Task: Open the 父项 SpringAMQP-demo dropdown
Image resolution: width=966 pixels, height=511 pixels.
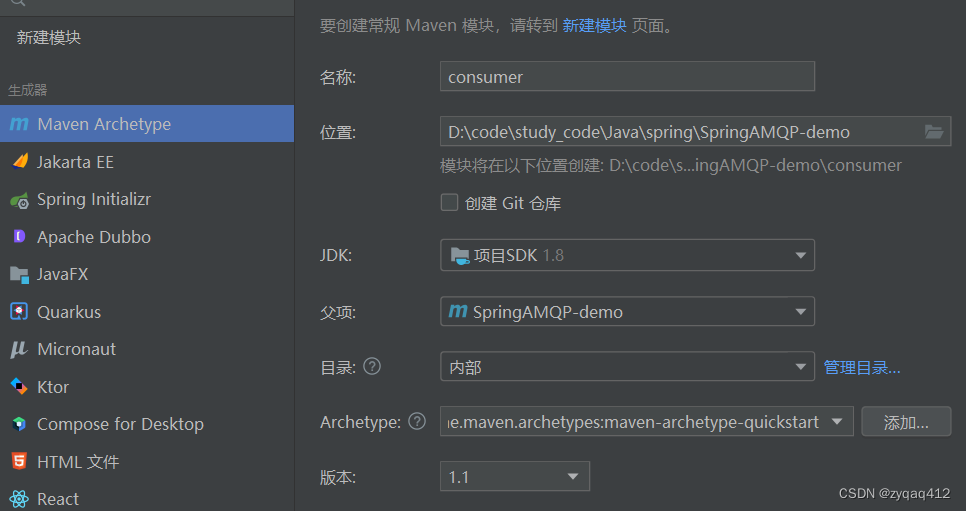Action: [627, 311]
